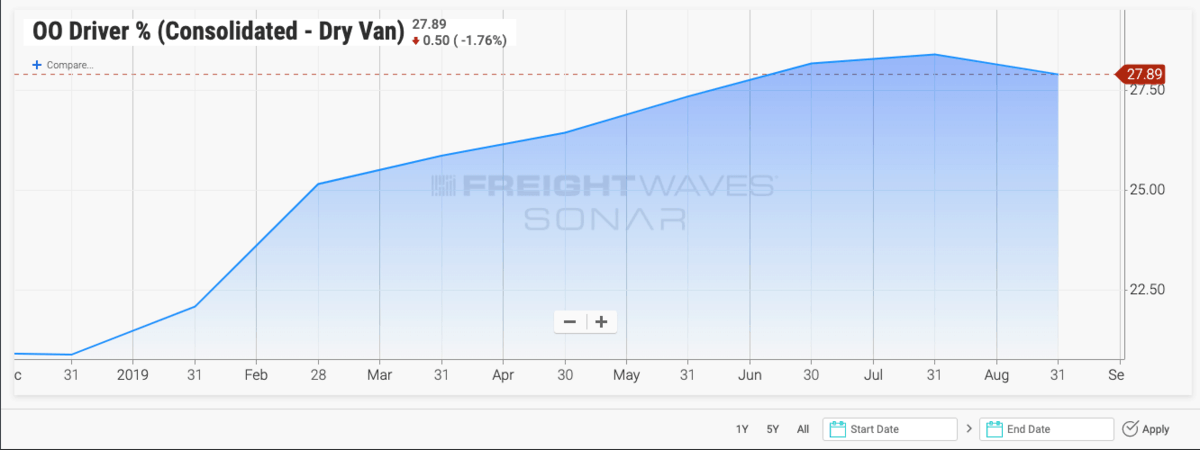Click the 2019 x-axis label

133,375
